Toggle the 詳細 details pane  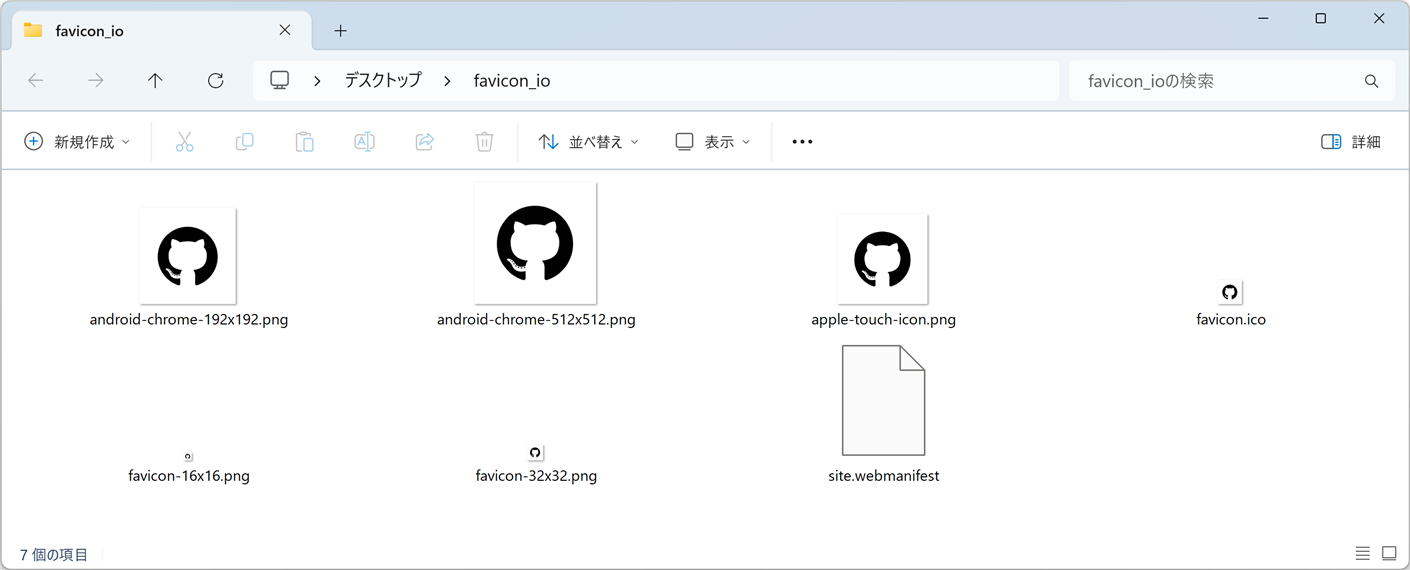pos(1350,142)
